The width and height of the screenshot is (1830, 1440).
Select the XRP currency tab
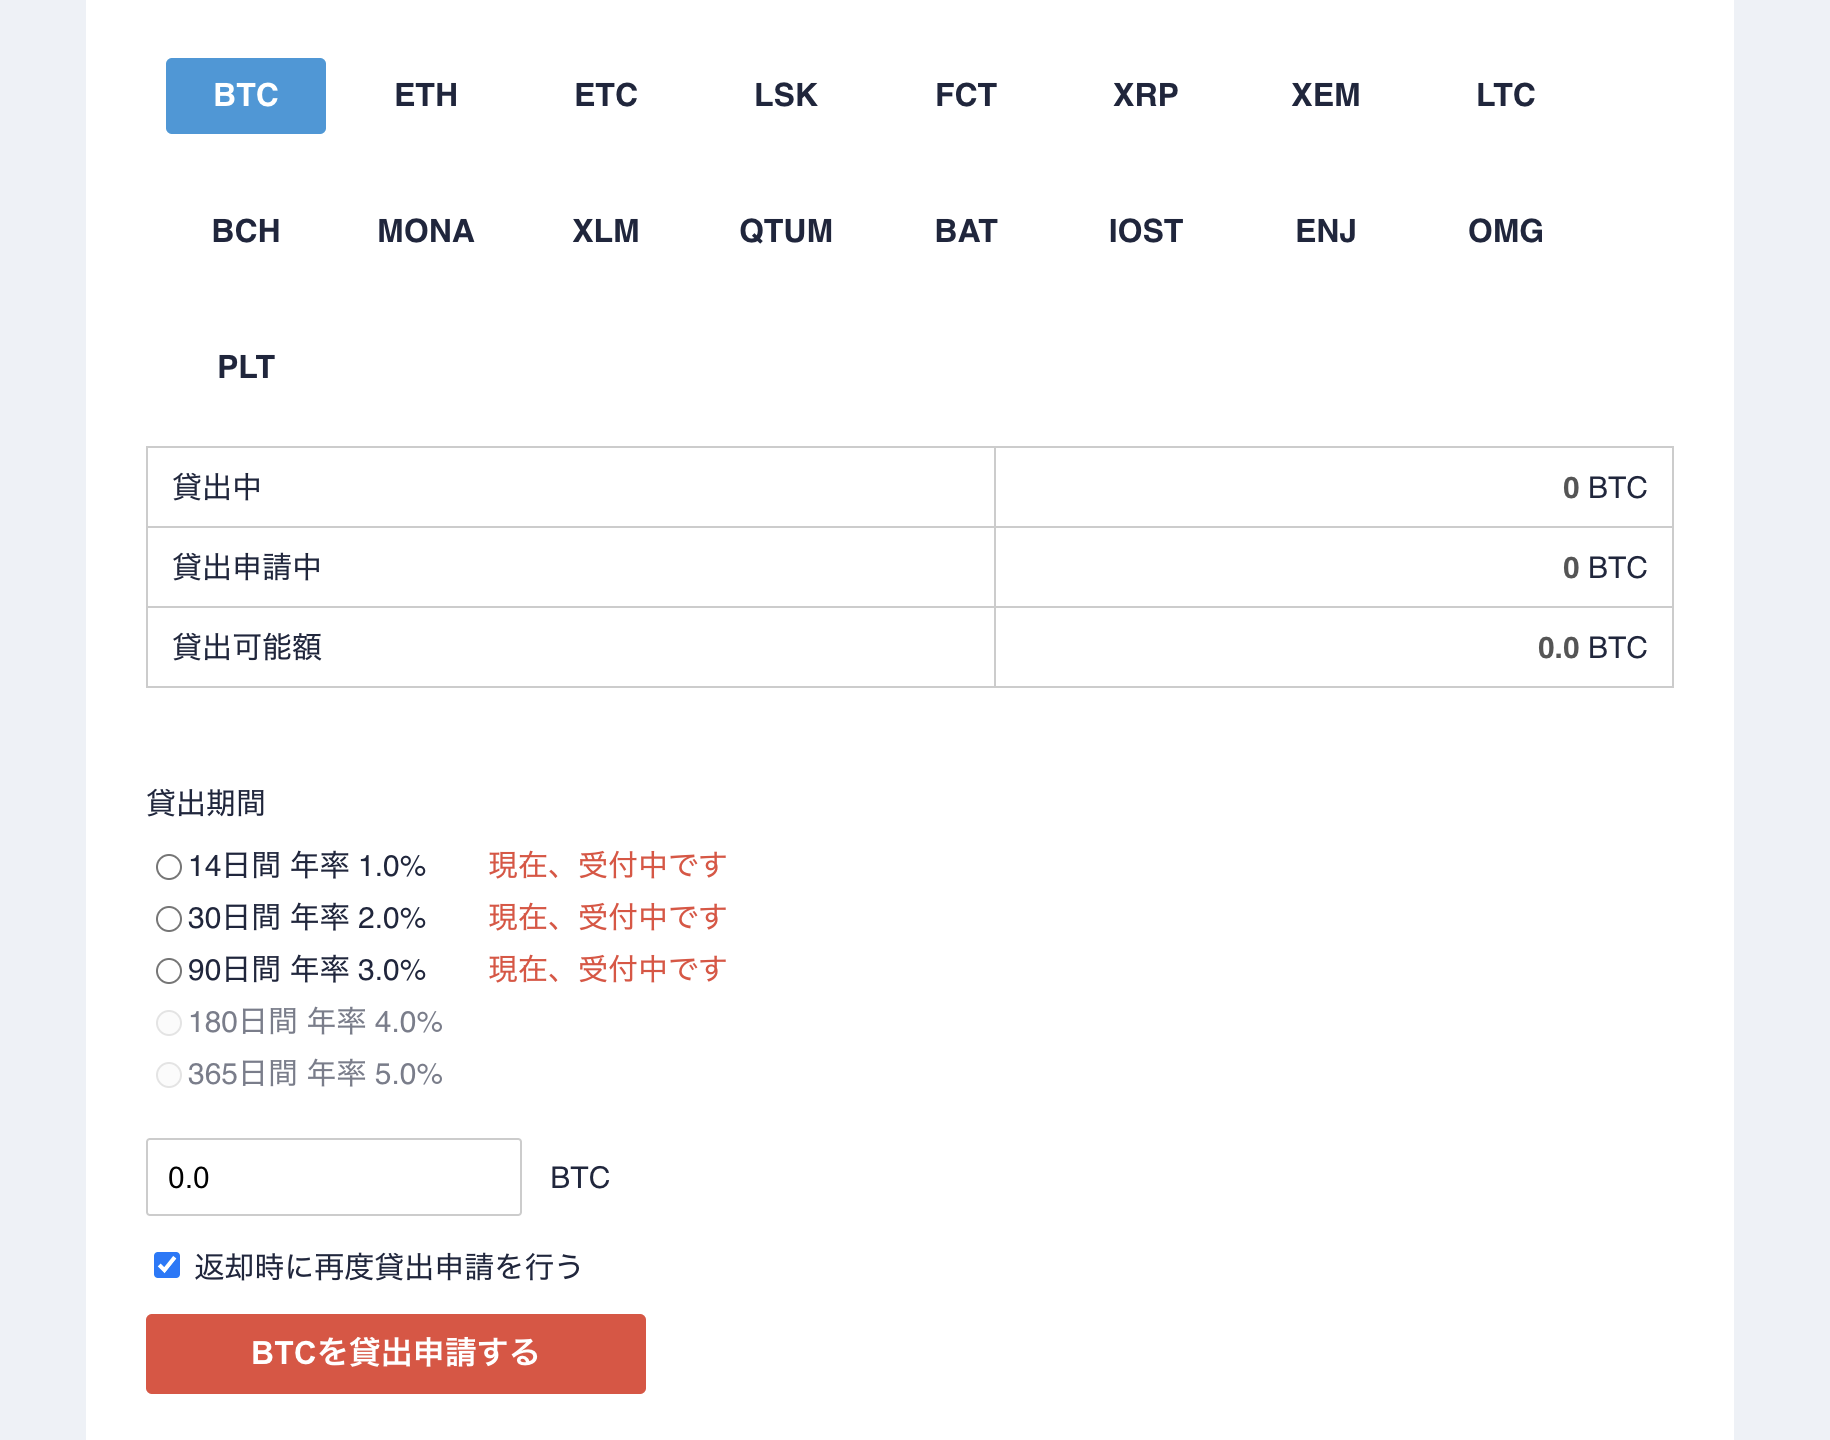(x=1146, y=95)
